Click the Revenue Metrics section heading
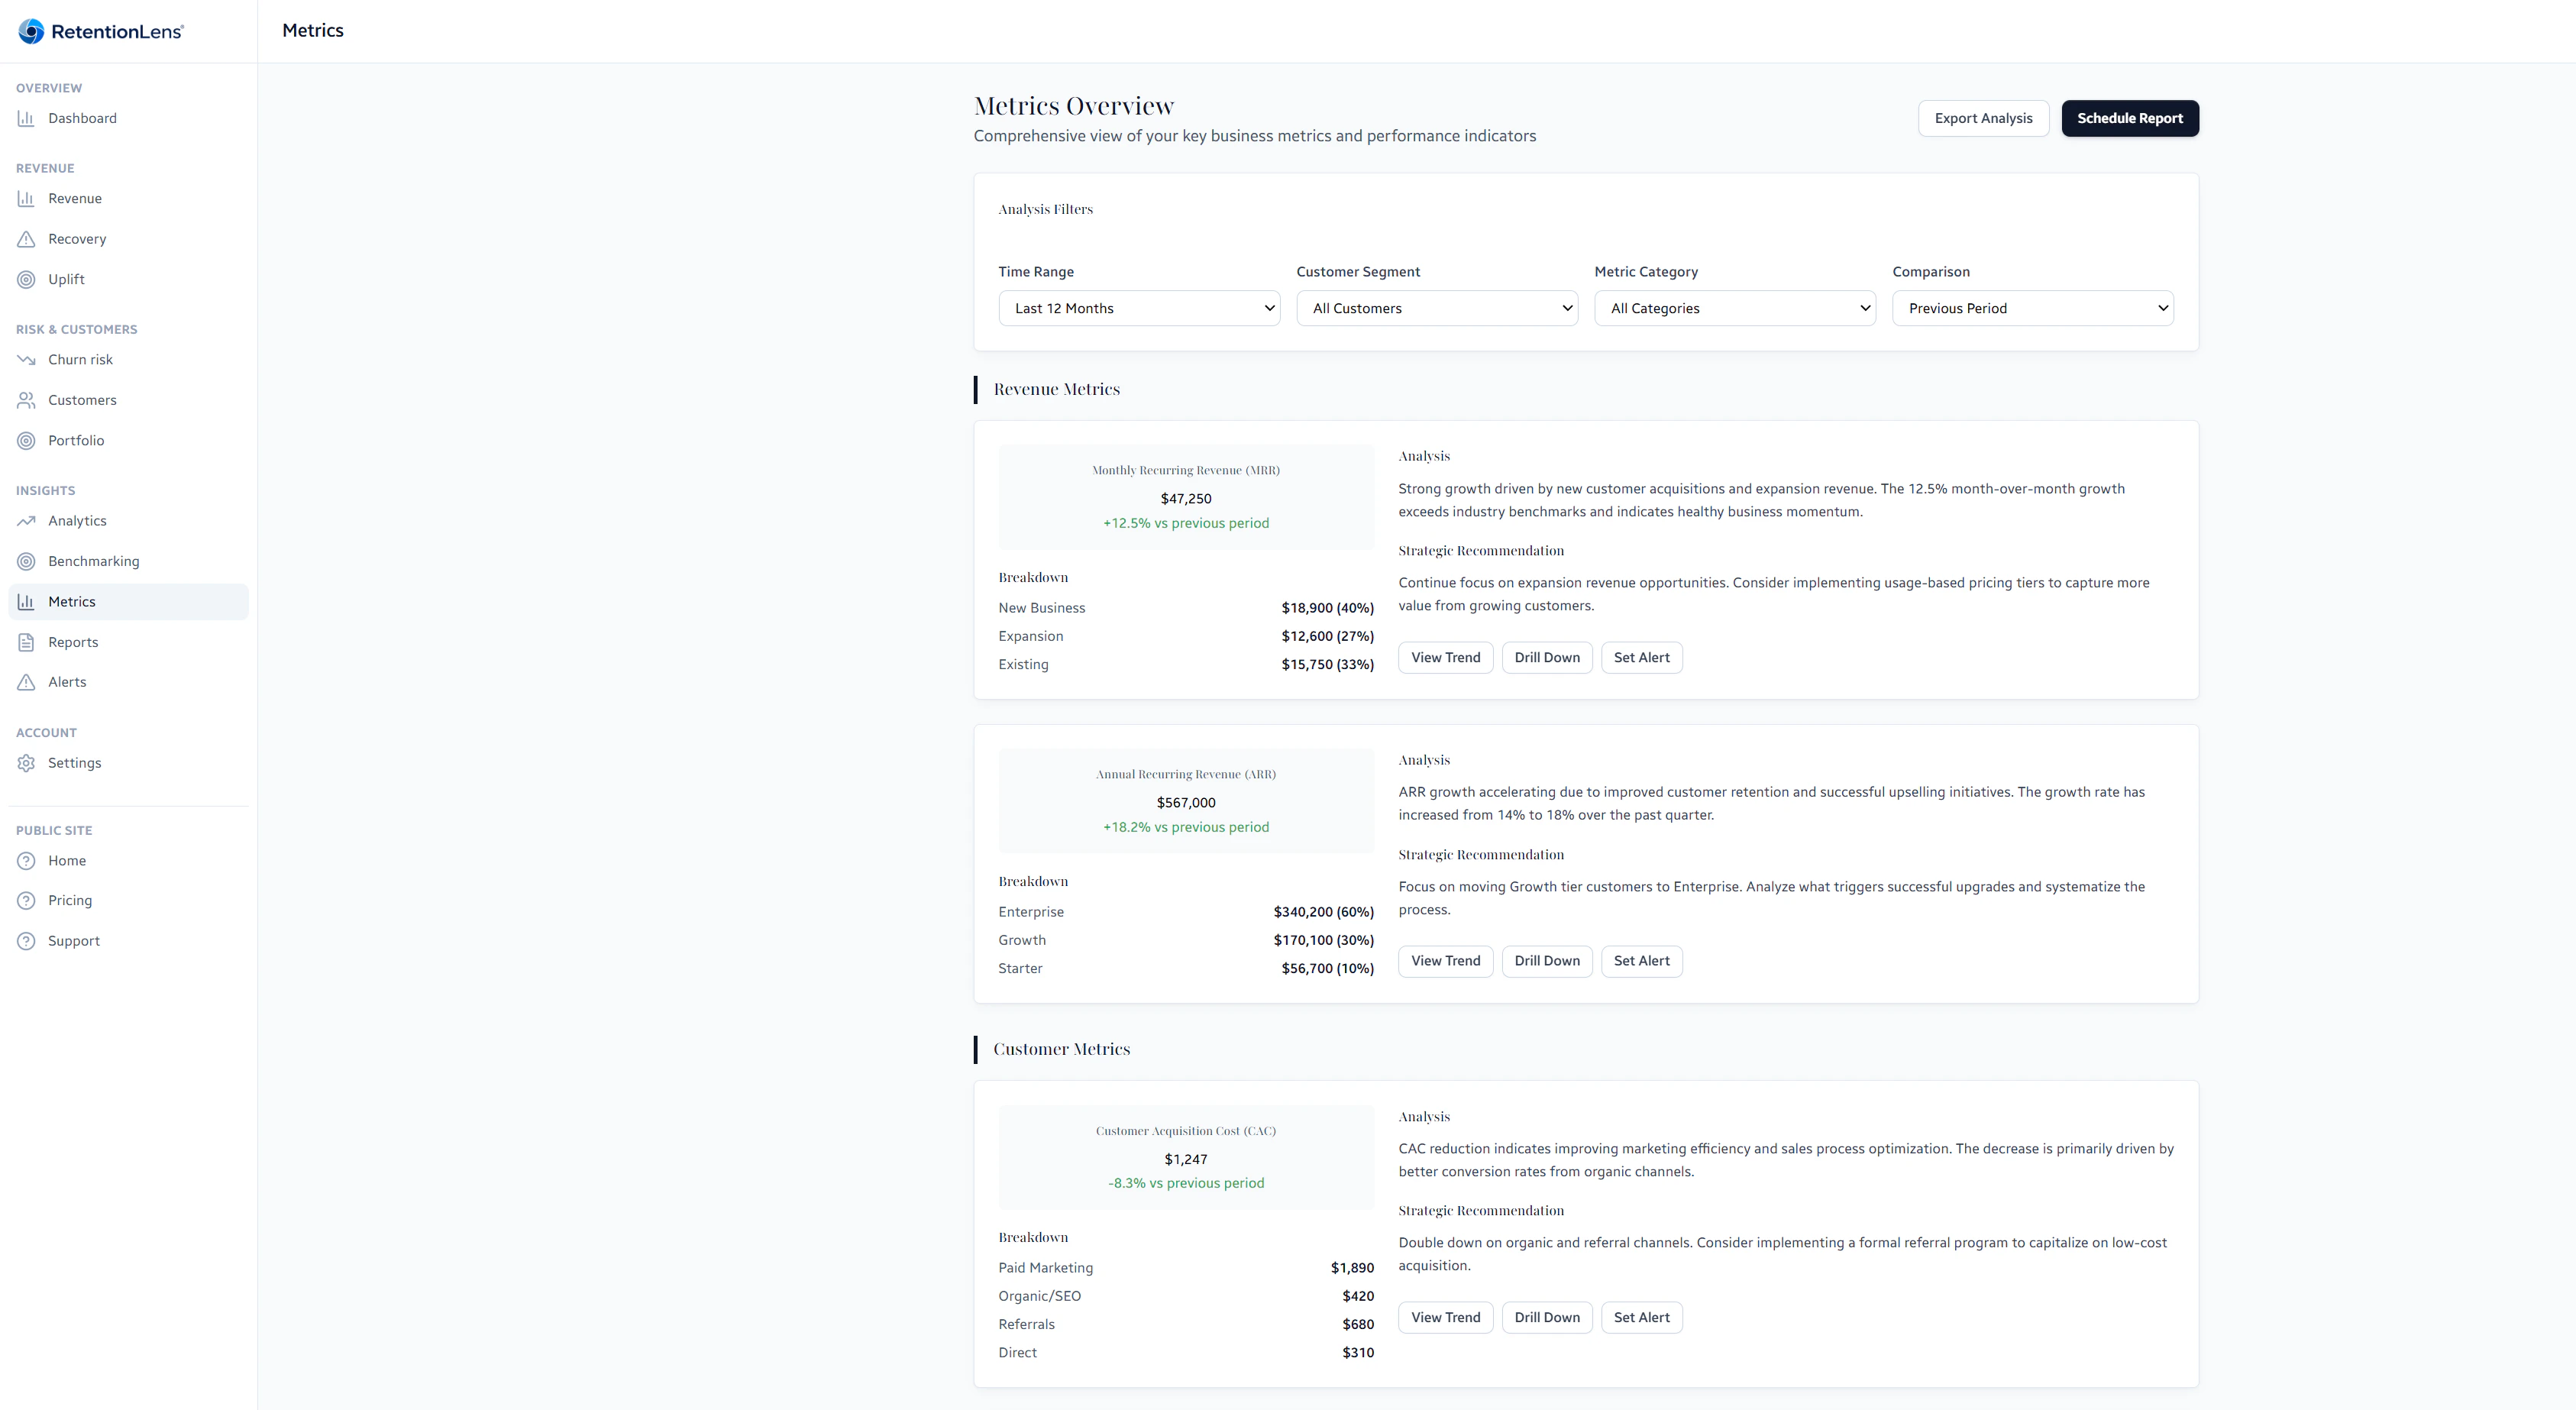Screen dimensions: 2576x1410 1056,389
